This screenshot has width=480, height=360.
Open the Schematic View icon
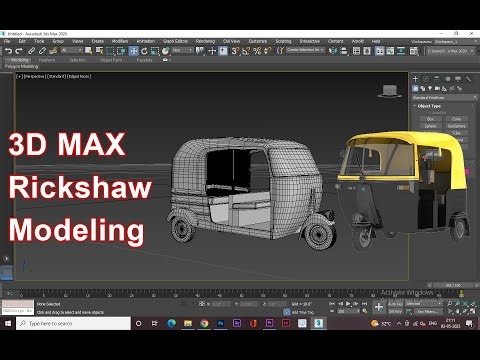tap(401, 51)
